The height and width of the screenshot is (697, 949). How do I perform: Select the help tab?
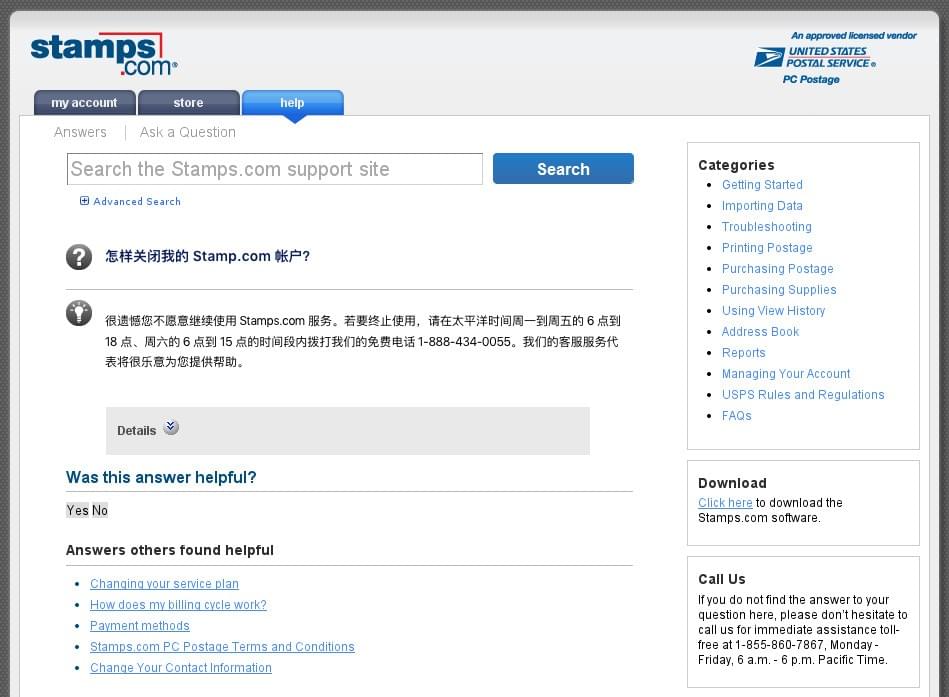pos(292,103)
